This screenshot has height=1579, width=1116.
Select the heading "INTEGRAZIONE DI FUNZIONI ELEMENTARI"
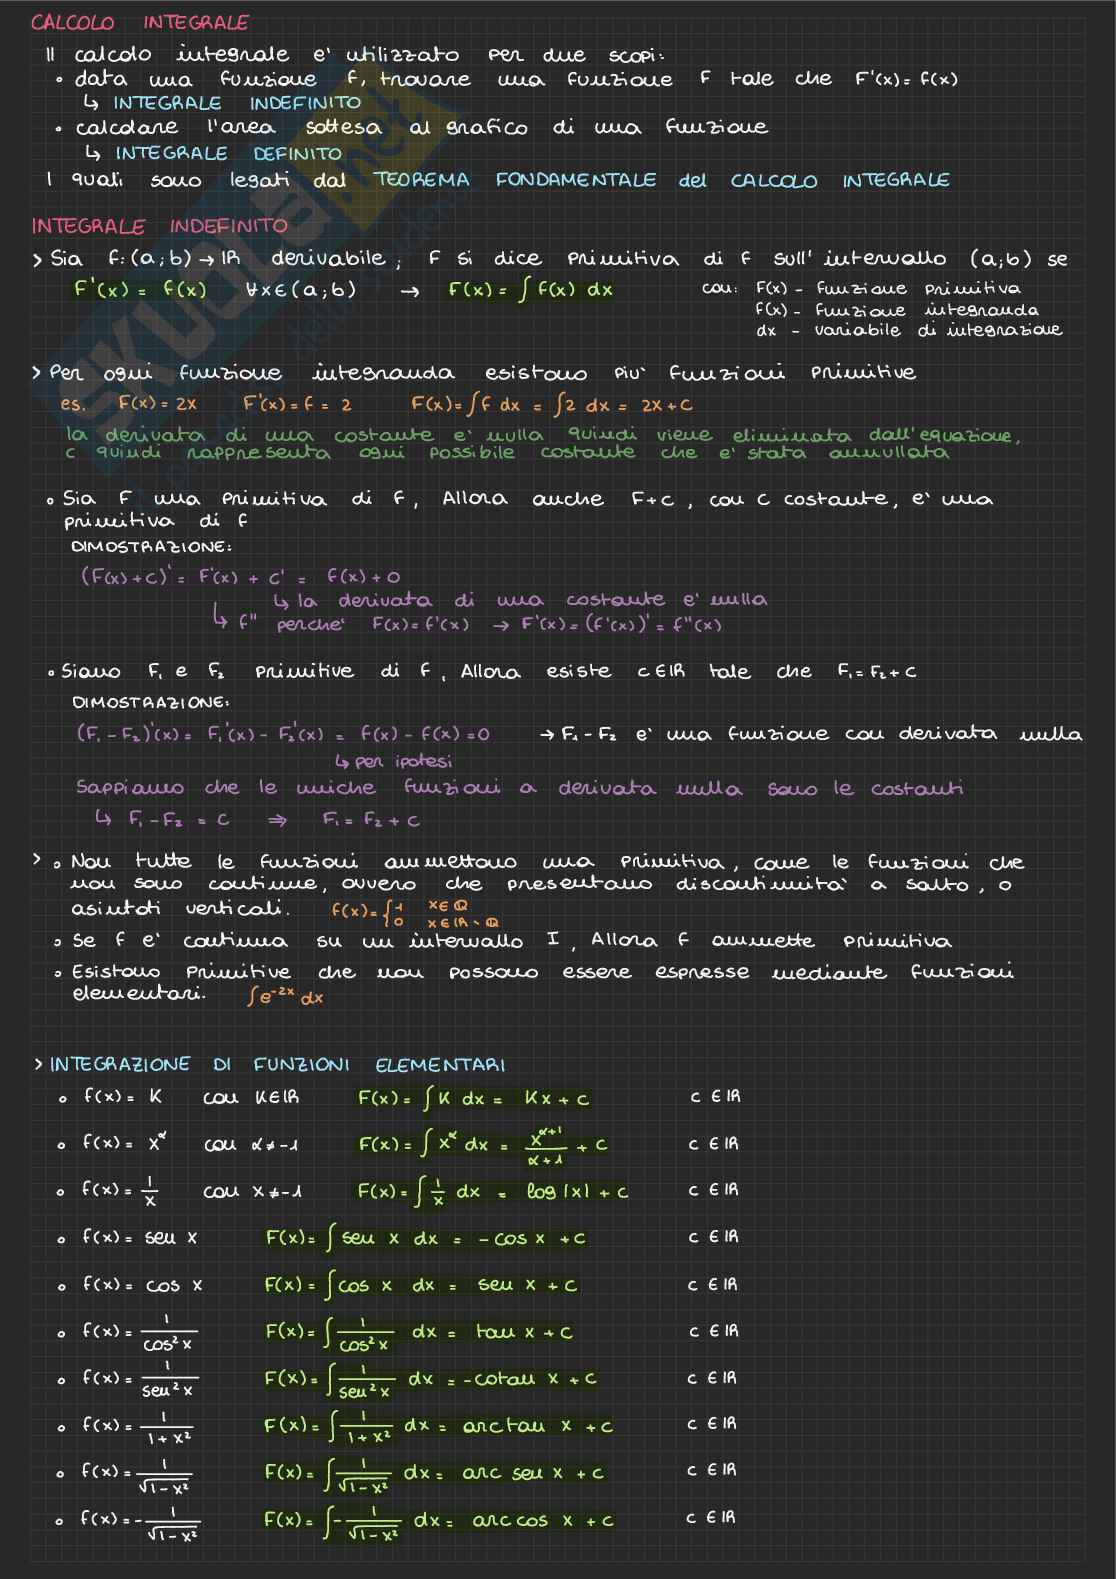(277, 1065)
